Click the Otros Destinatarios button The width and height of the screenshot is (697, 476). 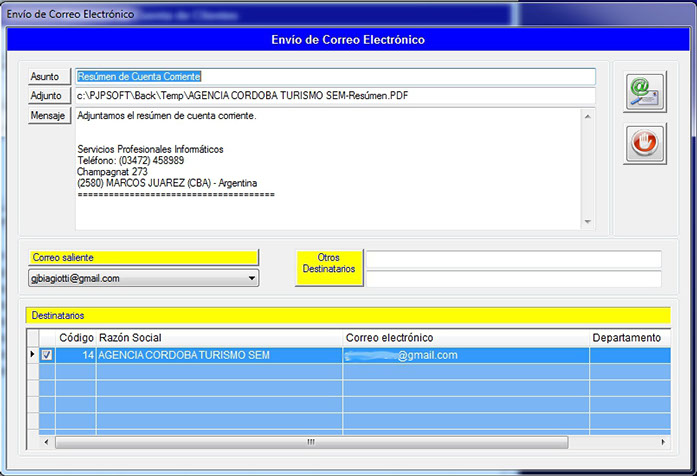point(329,268)
